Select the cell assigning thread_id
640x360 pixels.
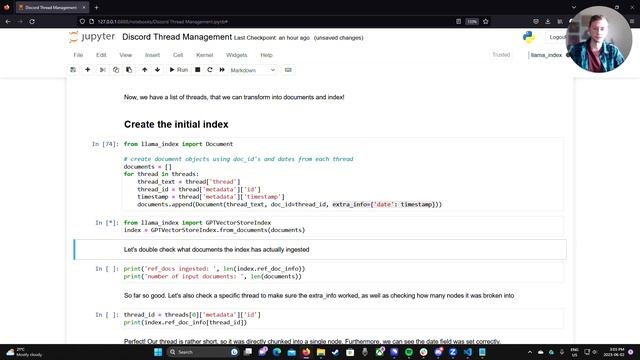pos(343,318)
